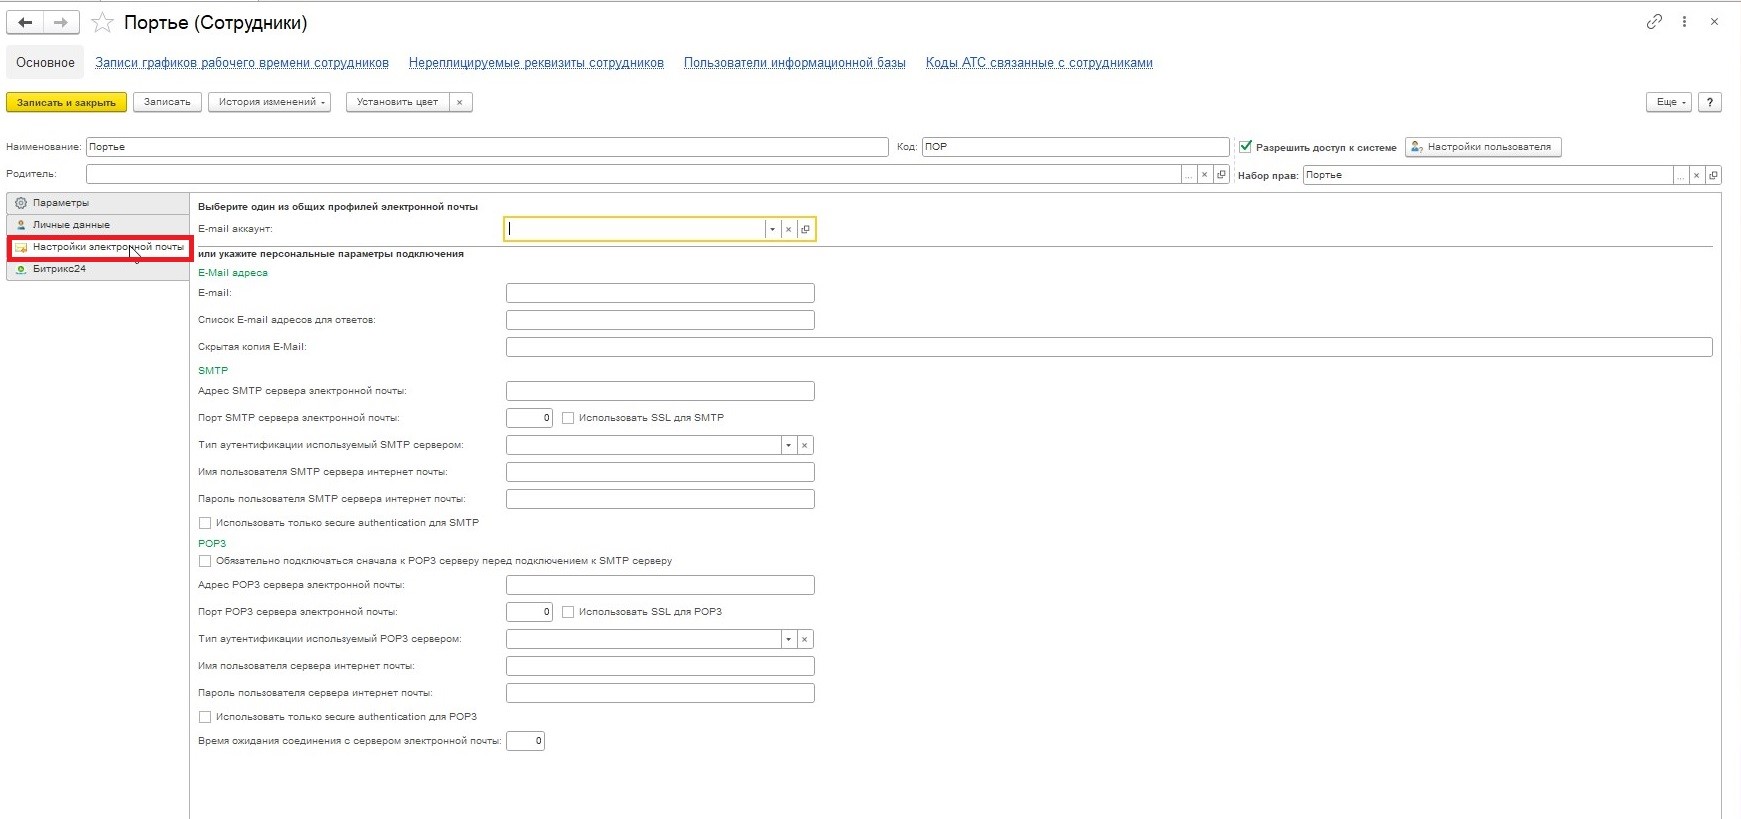
Task: Open help with the question mark button
Action: click(x=1710, y=102)
